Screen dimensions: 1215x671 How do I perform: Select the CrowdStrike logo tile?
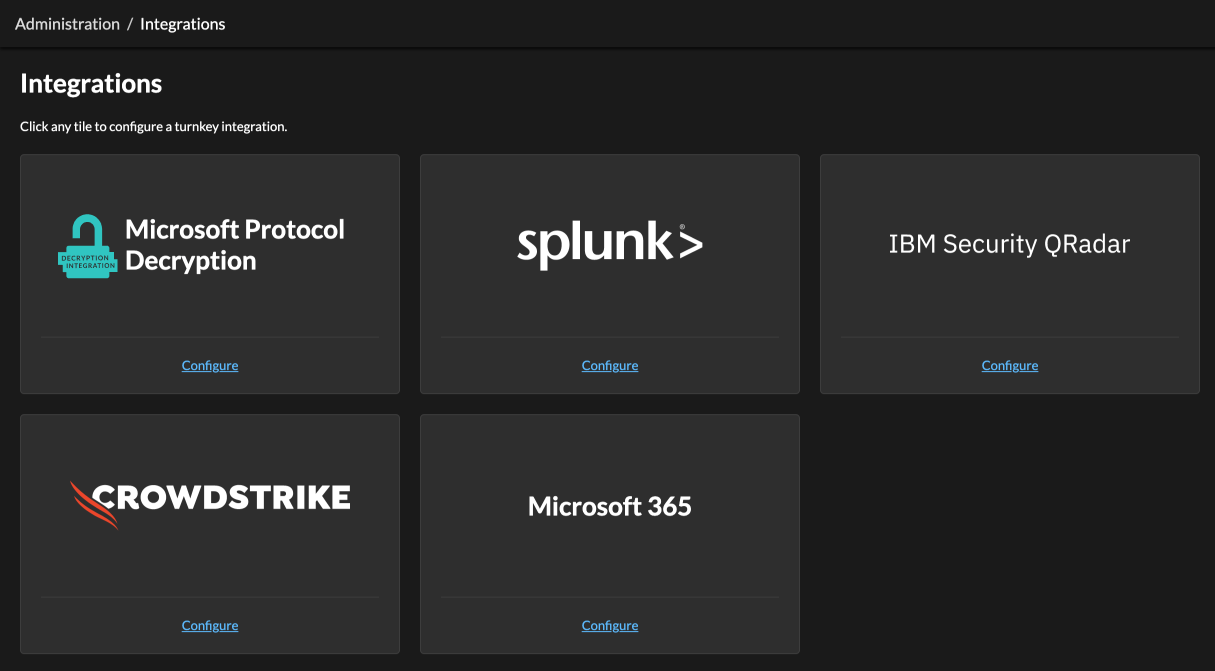tap(210, 534)
